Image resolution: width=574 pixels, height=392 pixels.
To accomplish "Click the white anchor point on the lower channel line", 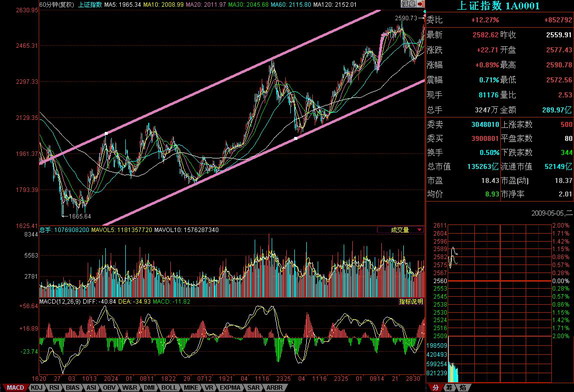I will pos(296,138).
